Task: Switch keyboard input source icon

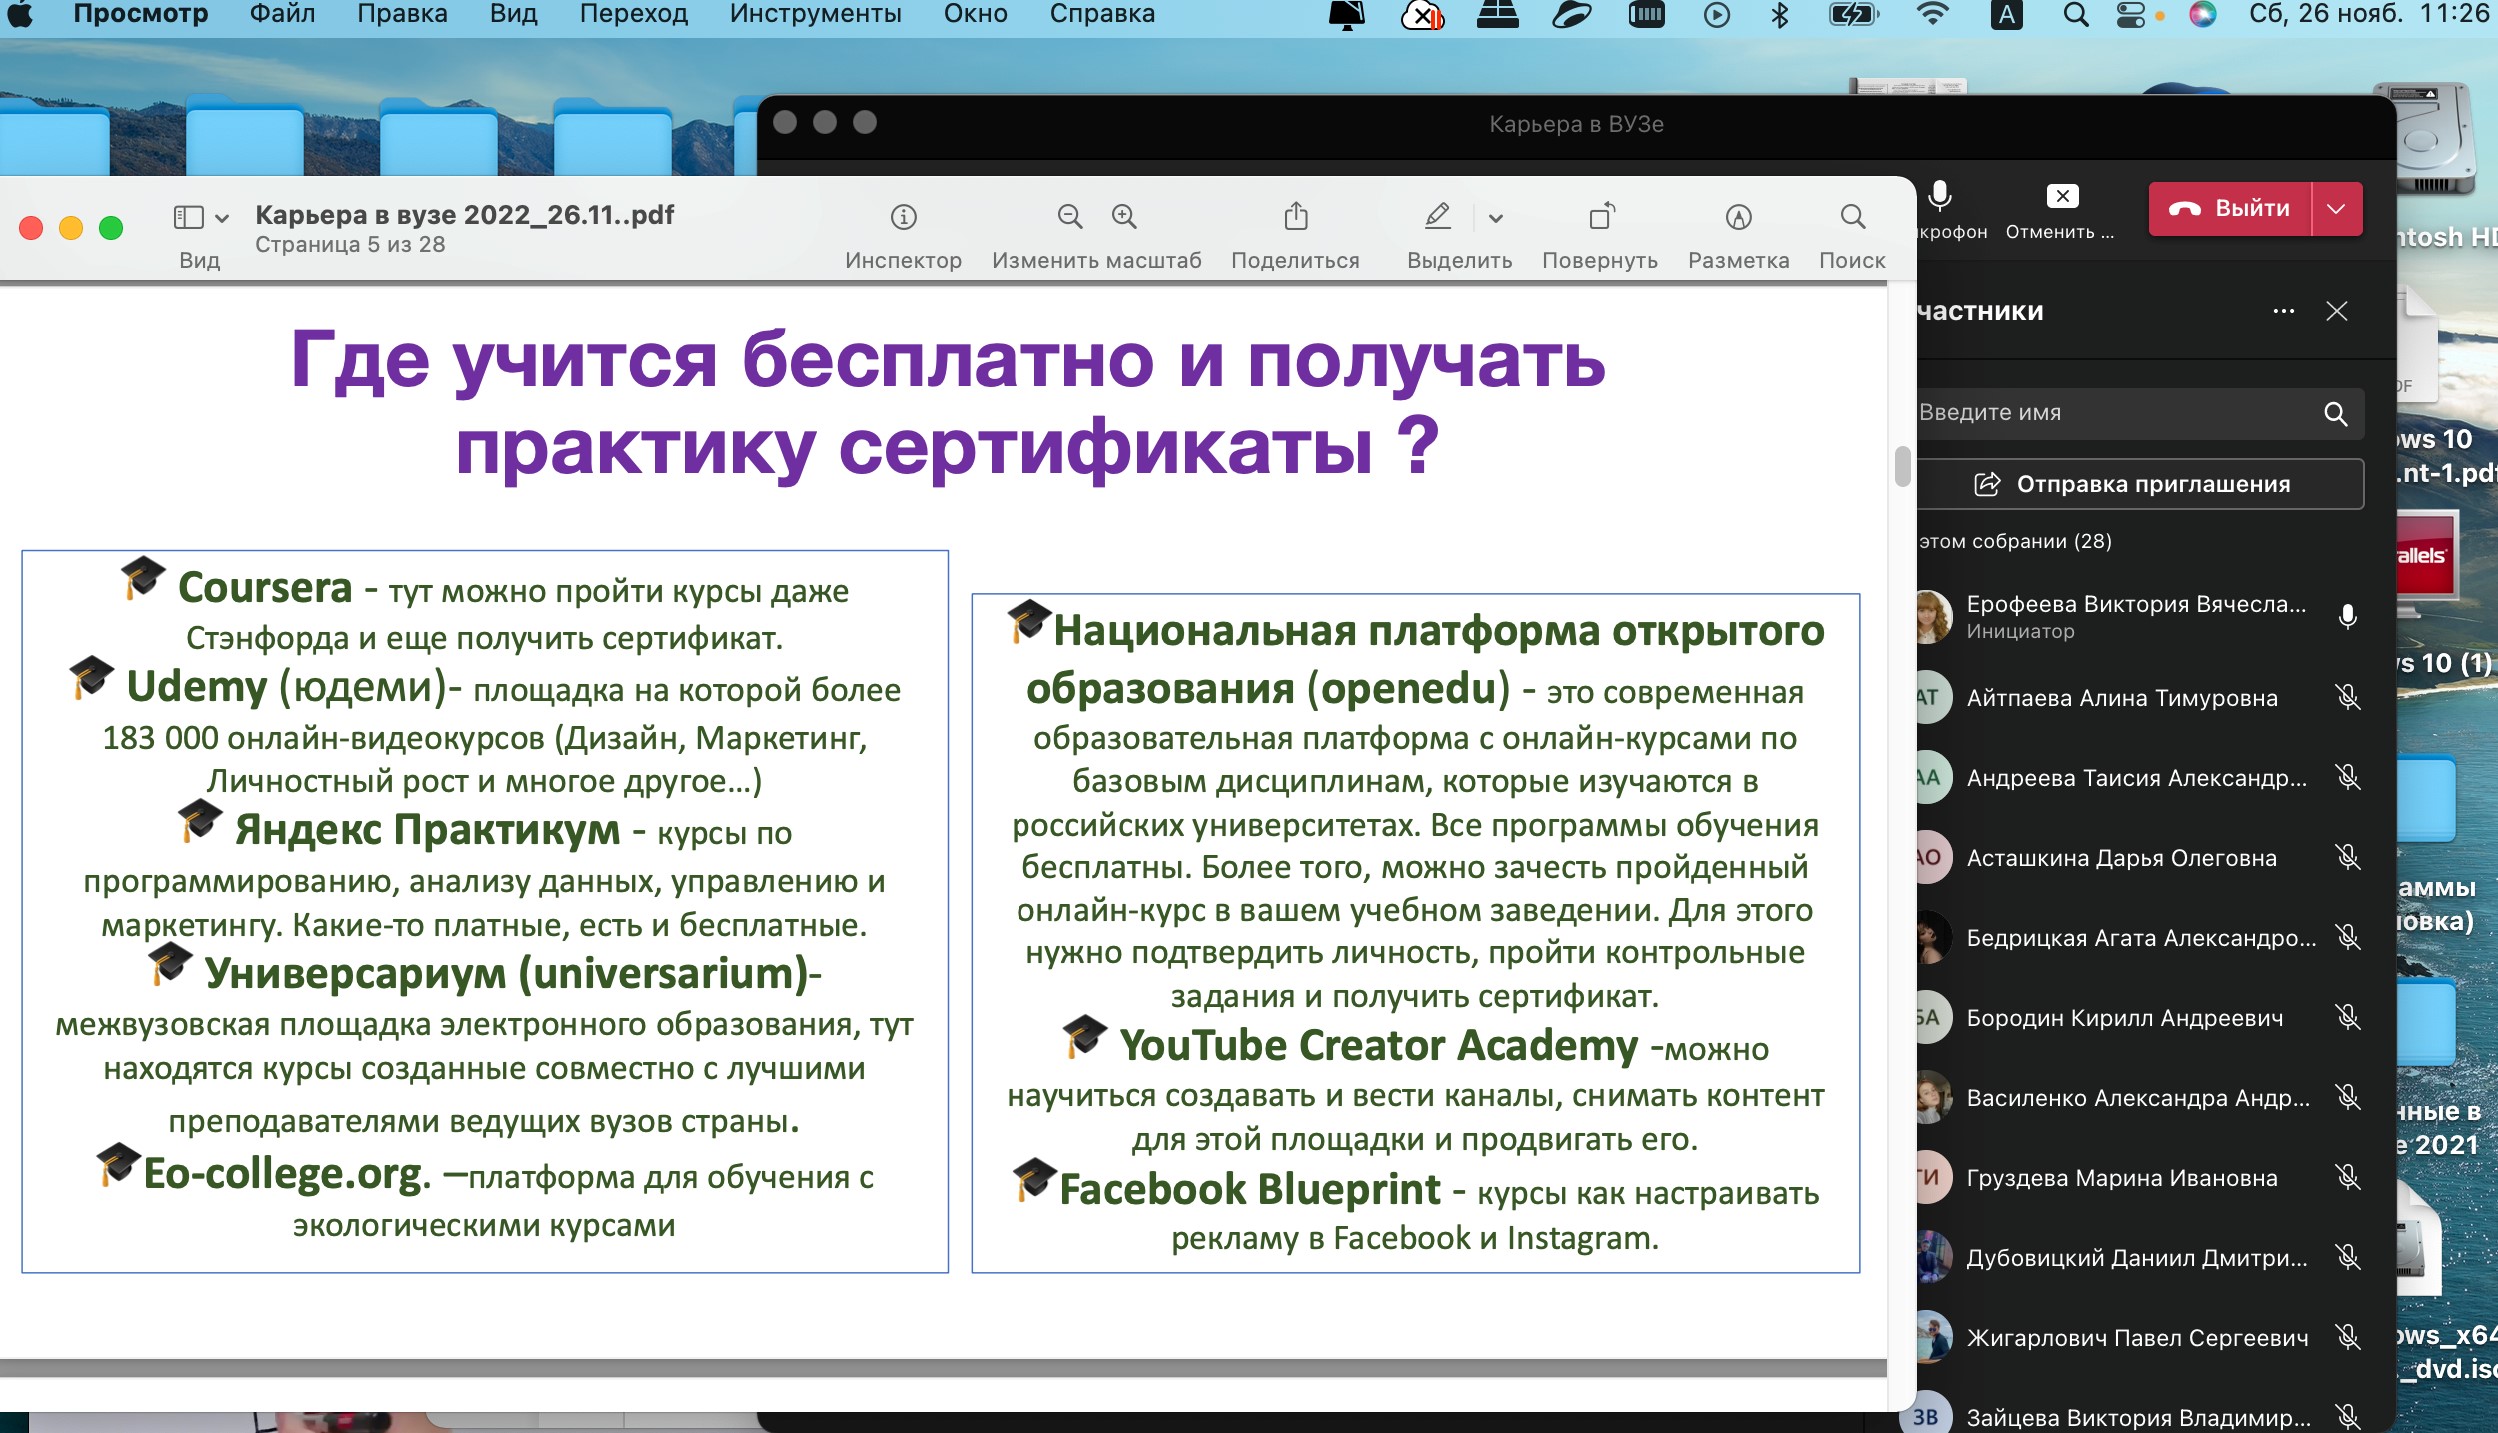Action: coord(2007,14)
